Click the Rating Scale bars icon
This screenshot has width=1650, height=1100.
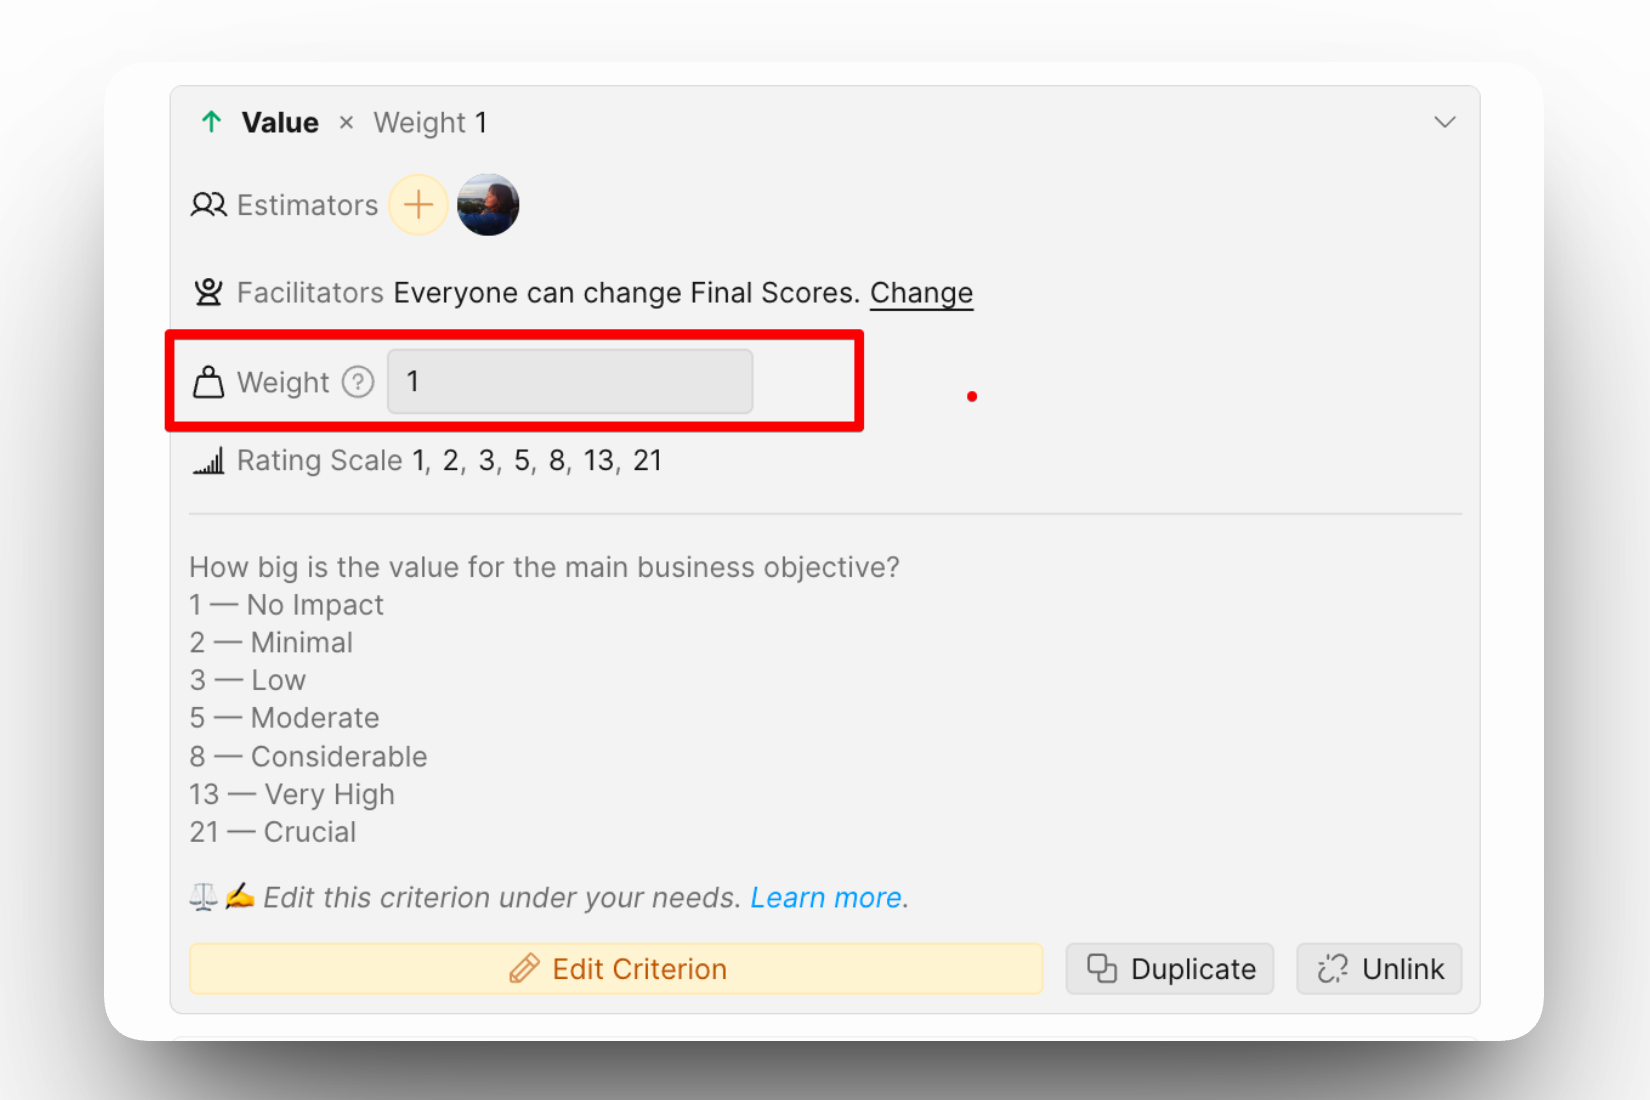[208, 461]
